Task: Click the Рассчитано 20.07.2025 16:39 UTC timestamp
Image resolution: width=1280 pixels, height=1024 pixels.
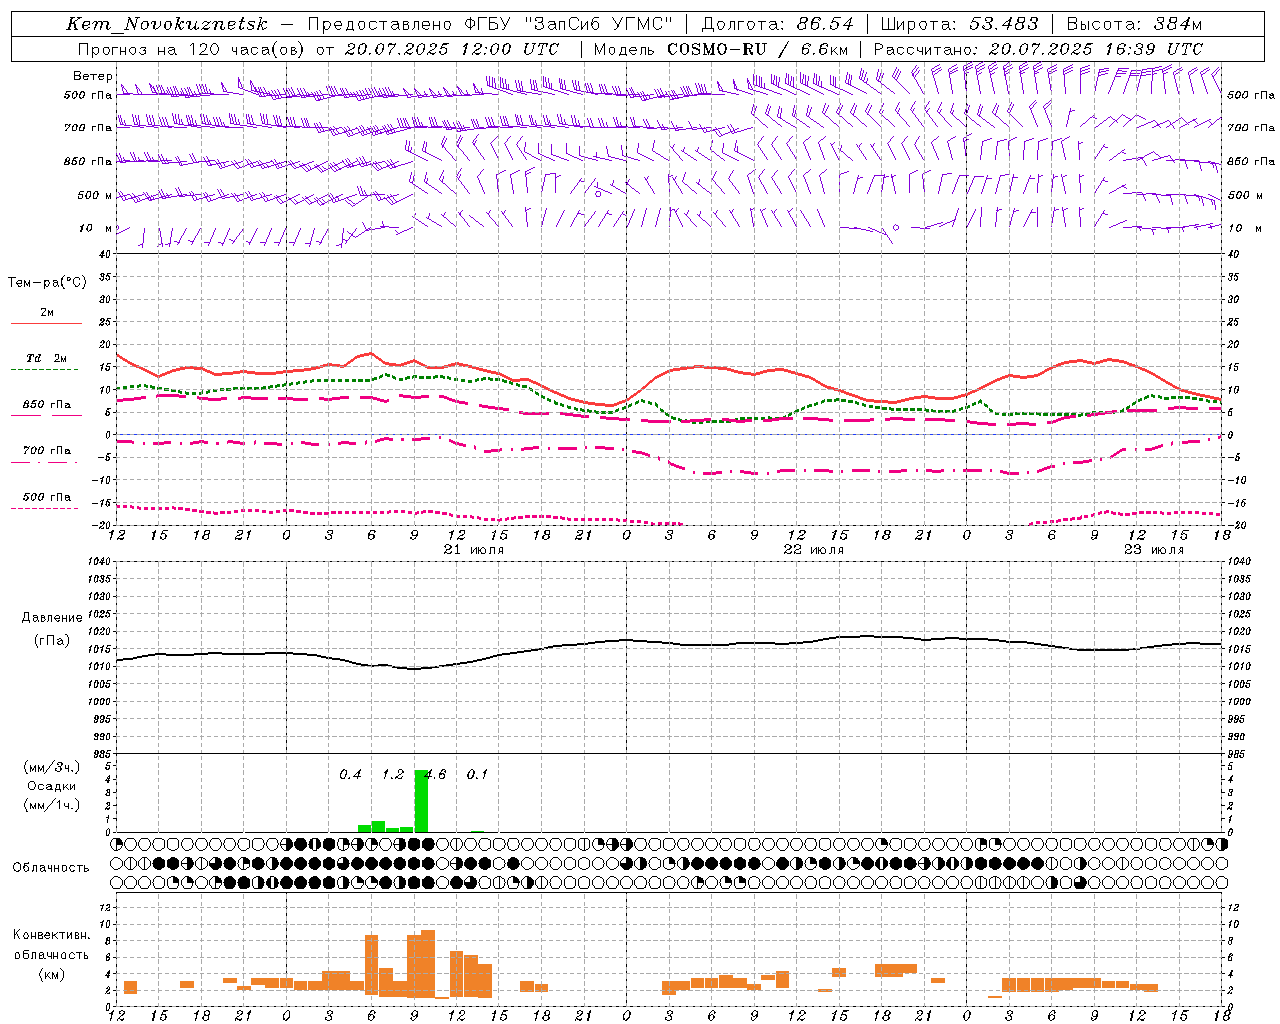Action: coord(1038,49)
